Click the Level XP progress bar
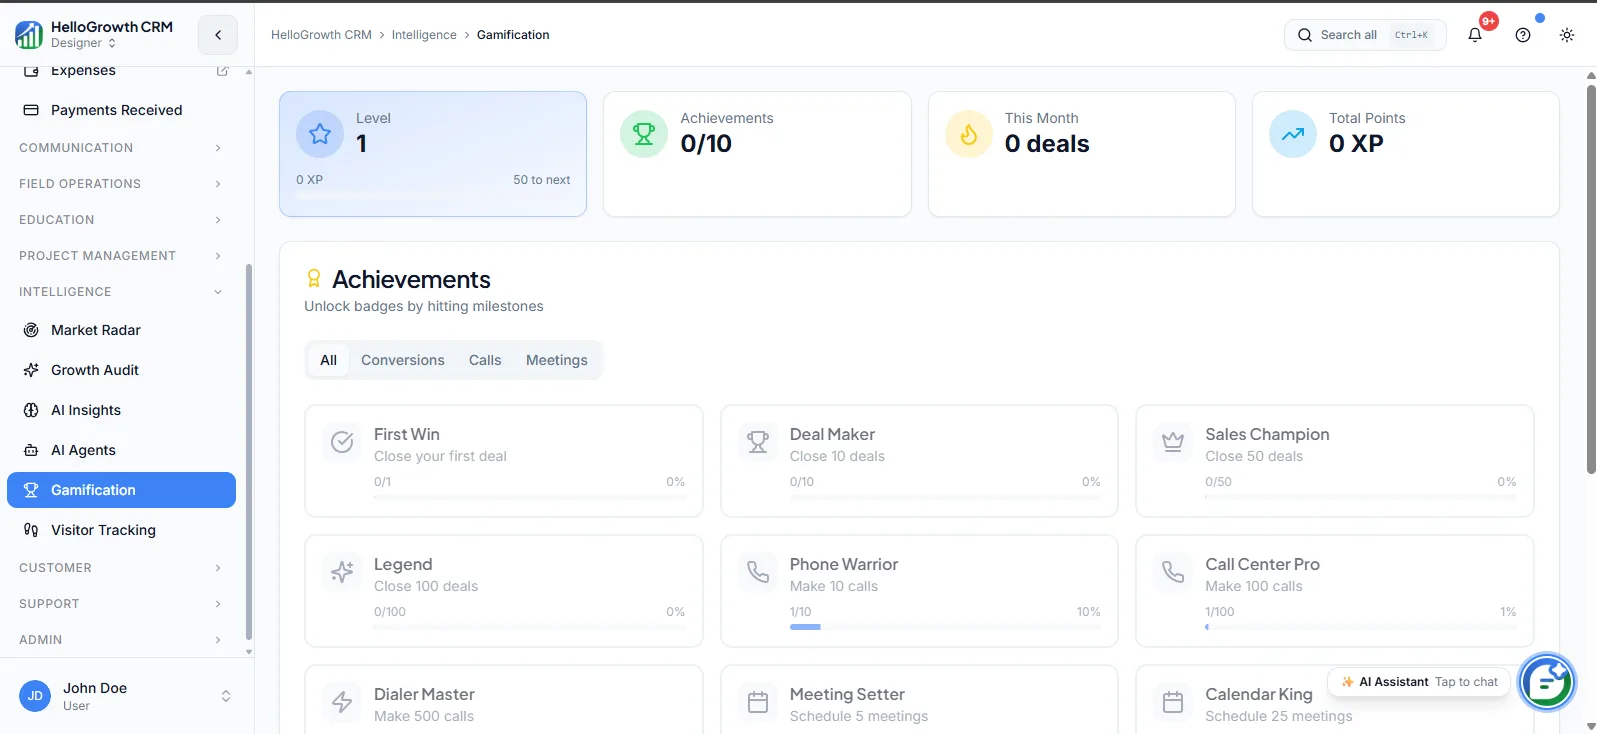The width and height of the screenshot is (1597, 734). pyautogui.click(x=433, y=197)
